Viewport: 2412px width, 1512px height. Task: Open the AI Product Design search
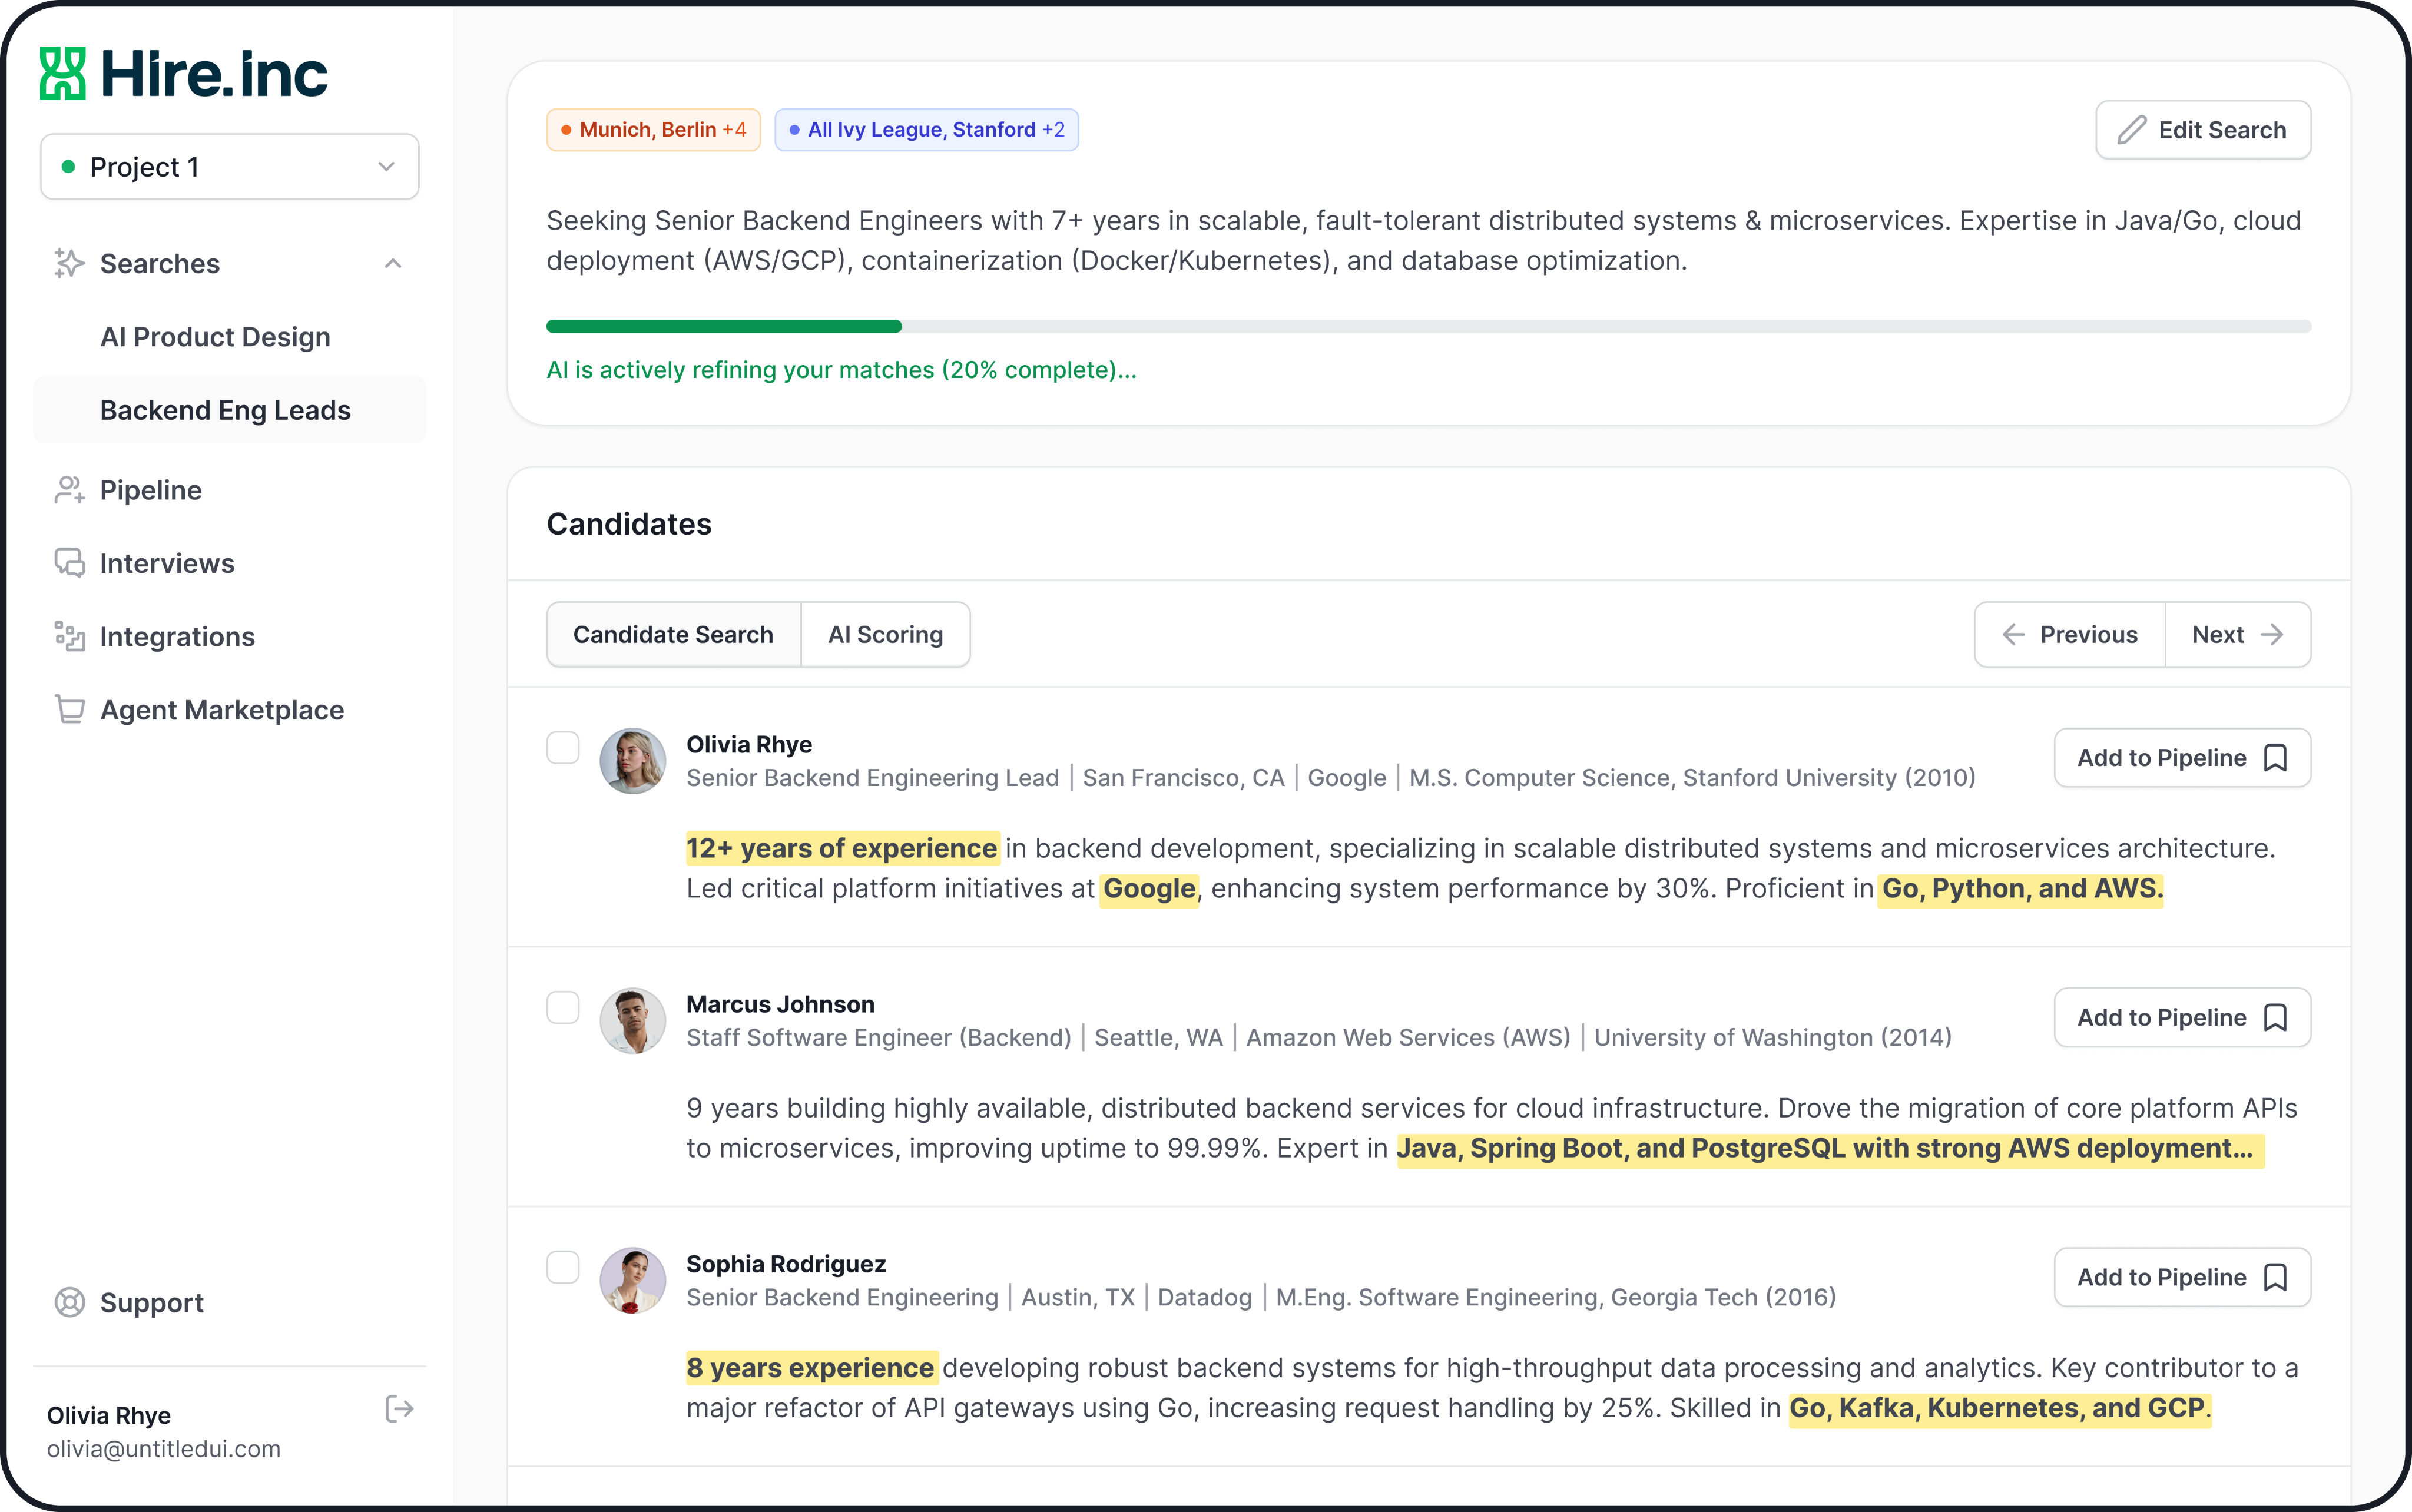215,337
